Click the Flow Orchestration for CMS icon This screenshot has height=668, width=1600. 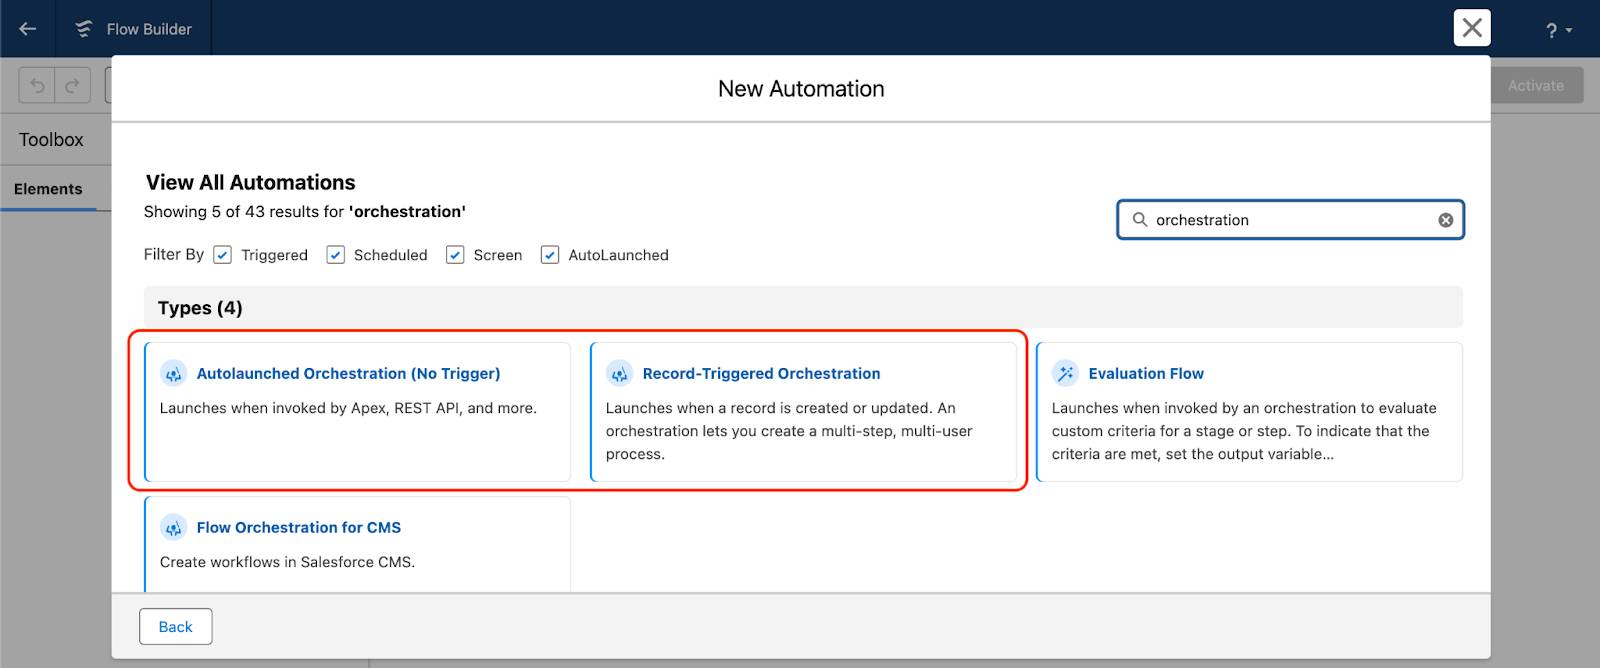174,528
